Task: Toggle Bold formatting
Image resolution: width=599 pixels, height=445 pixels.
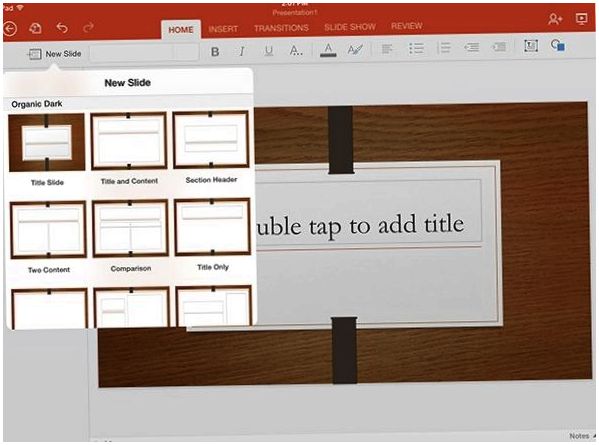Action: [x=215, y=52]
